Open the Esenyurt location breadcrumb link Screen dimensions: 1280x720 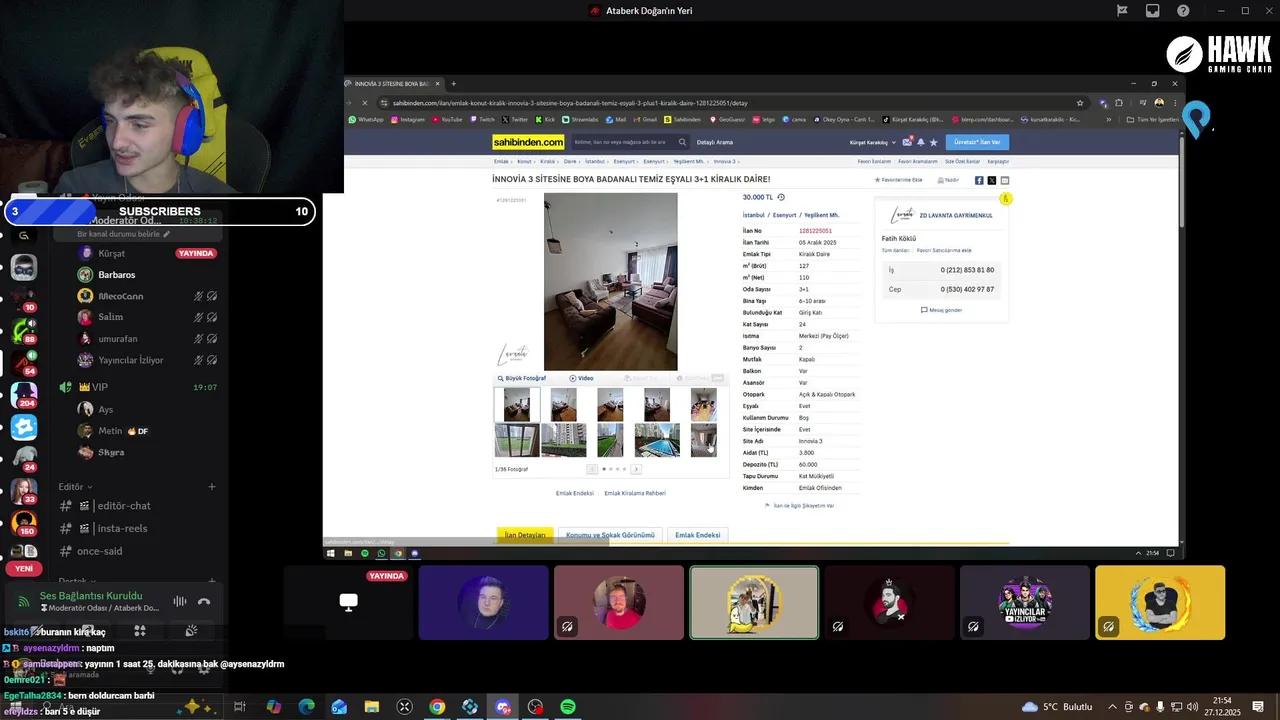tap(785, 215)
